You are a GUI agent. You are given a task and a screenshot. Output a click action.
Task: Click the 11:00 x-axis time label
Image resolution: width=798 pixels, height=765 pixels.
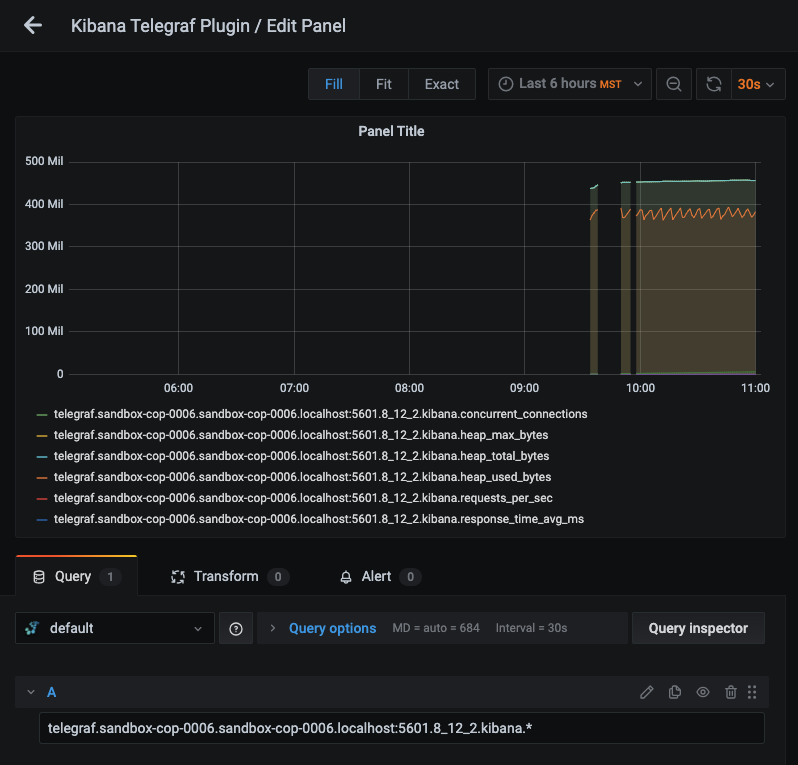[x=755, y=388]
